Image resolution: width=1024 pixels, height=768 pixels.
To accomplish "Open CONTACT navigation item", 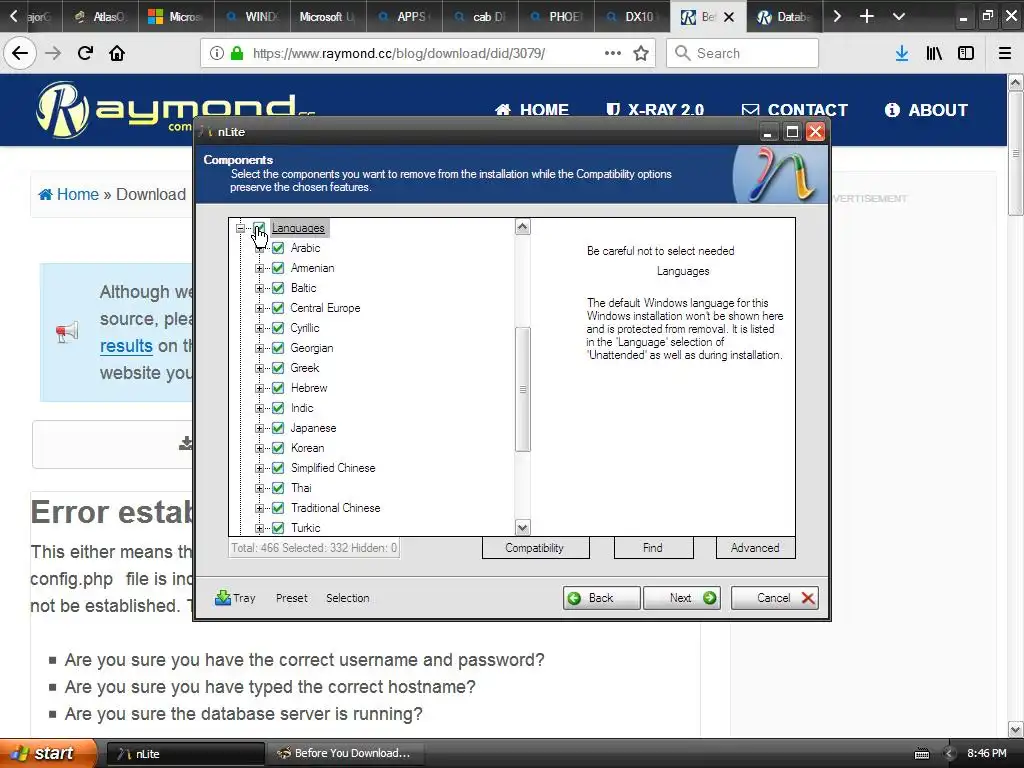I will [795, 110].
